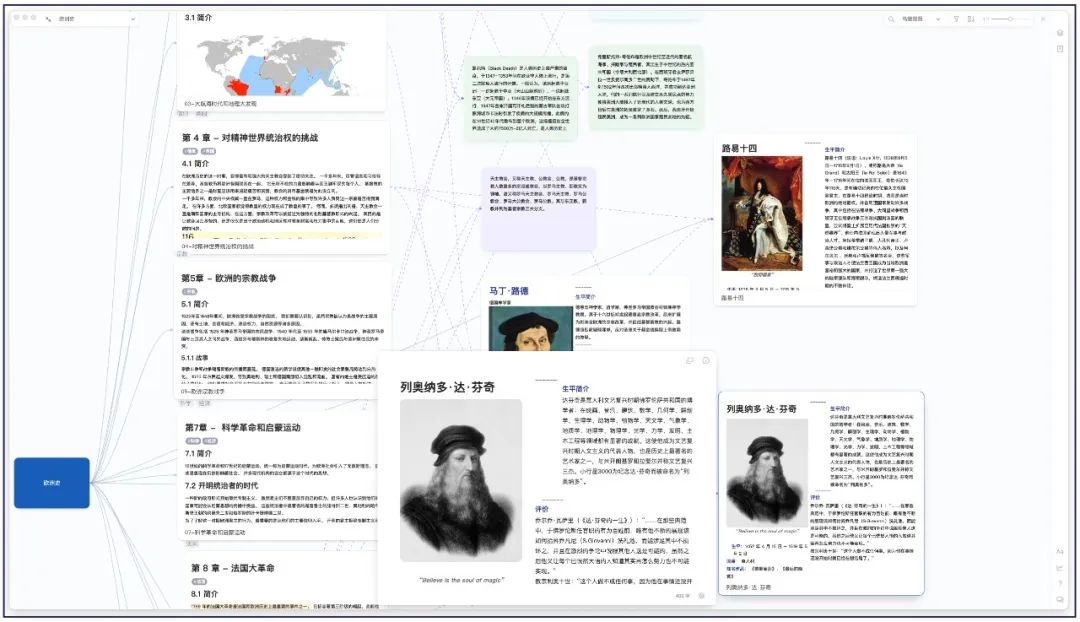Open the '第 4 章 – 对精神世界统治权的挑战' card title

[x=250, y=138]
